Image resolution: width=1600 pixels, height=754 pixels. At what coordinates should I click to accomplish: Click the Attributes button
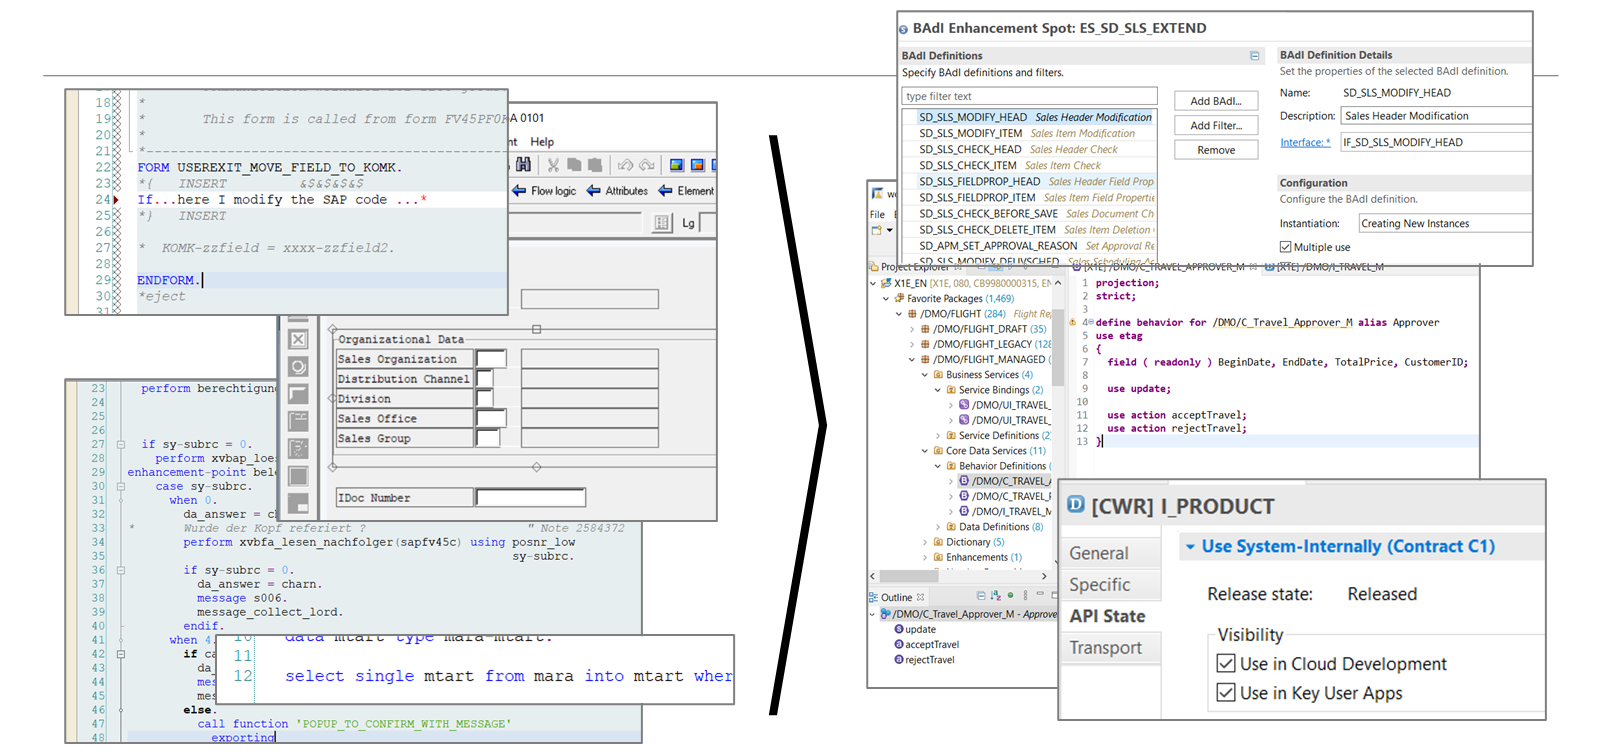(x=617, y=191)
